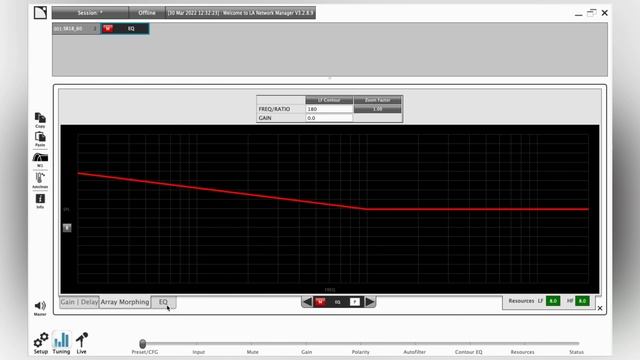Set view slider to Input
The width and height of the screenshot is (640, 360).
coord(199,352)
